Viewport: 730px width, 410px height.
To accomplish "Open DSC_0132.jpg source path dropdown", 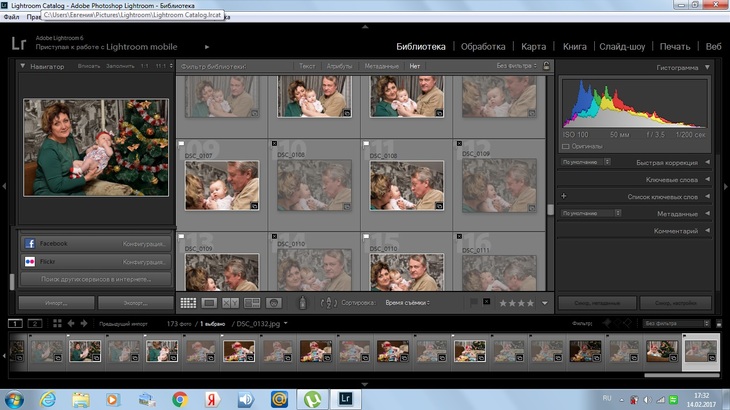I will point(285,323).
